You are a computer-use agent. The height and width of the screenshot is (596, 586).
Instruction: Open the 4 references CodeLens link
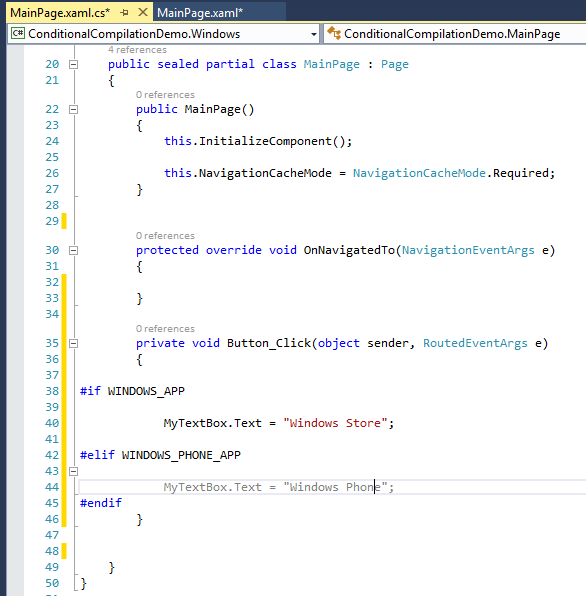point(137,50)
